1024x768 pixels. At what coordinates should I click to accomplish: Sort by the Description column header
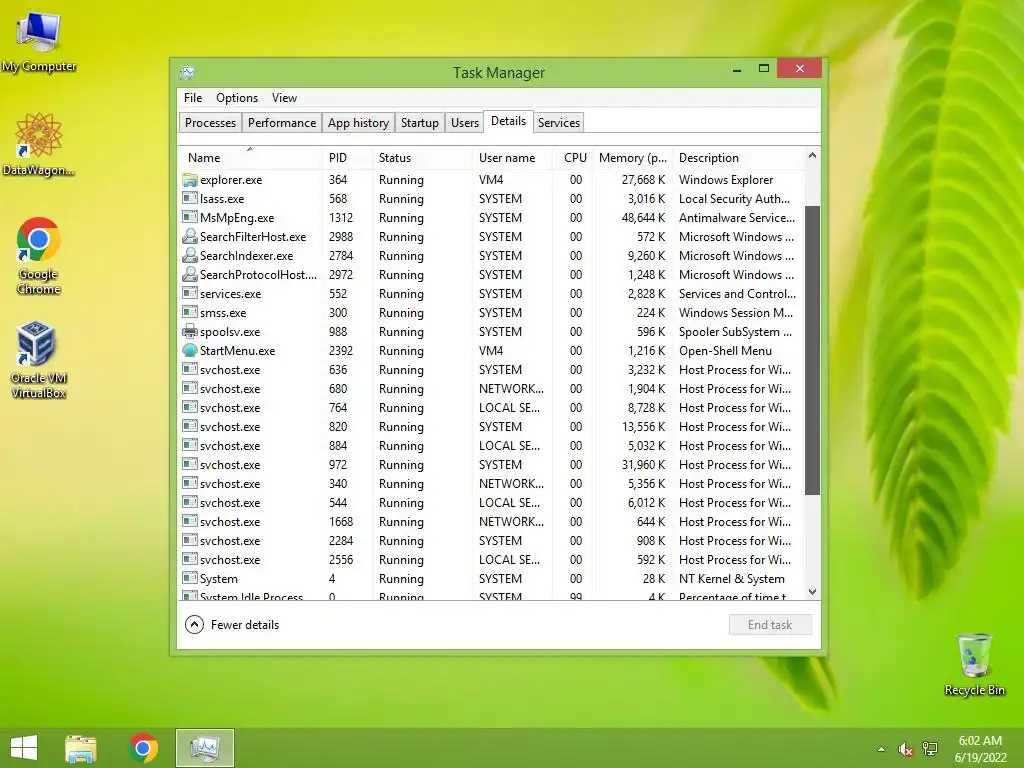point(738,157)
